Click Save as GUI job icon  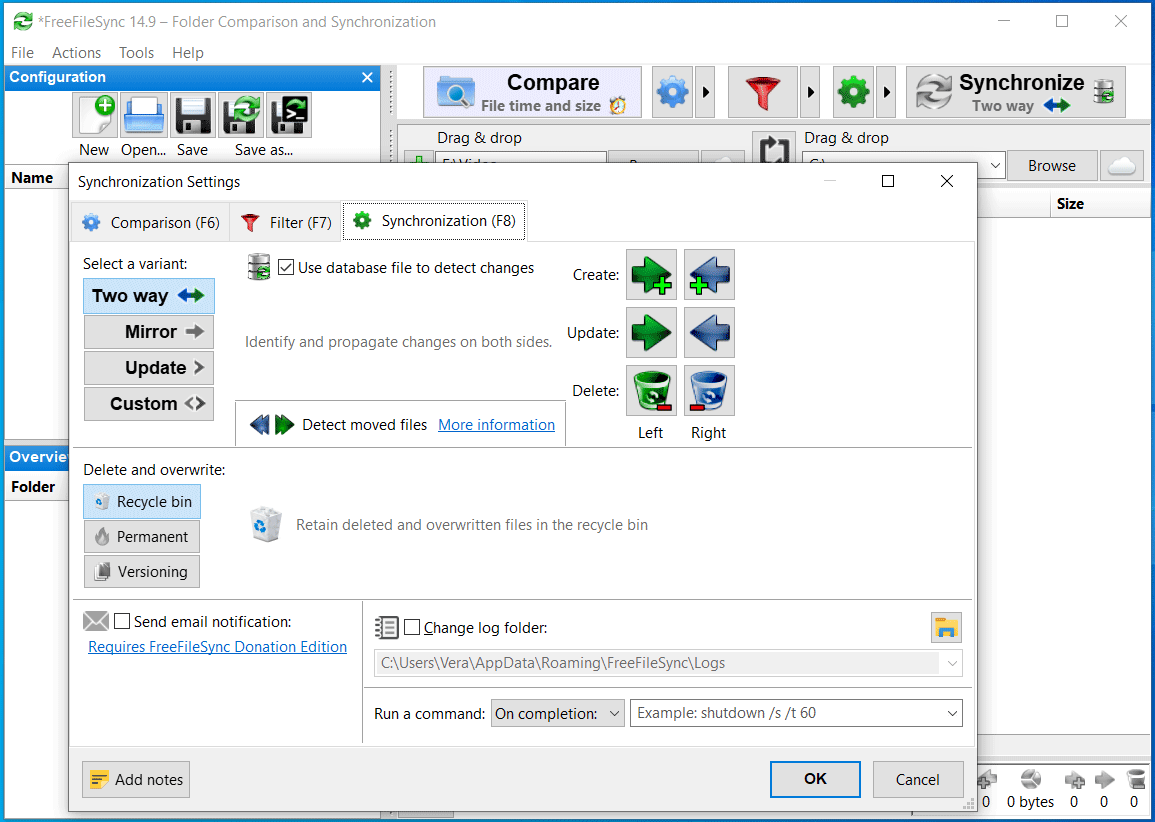pos(242,115)
